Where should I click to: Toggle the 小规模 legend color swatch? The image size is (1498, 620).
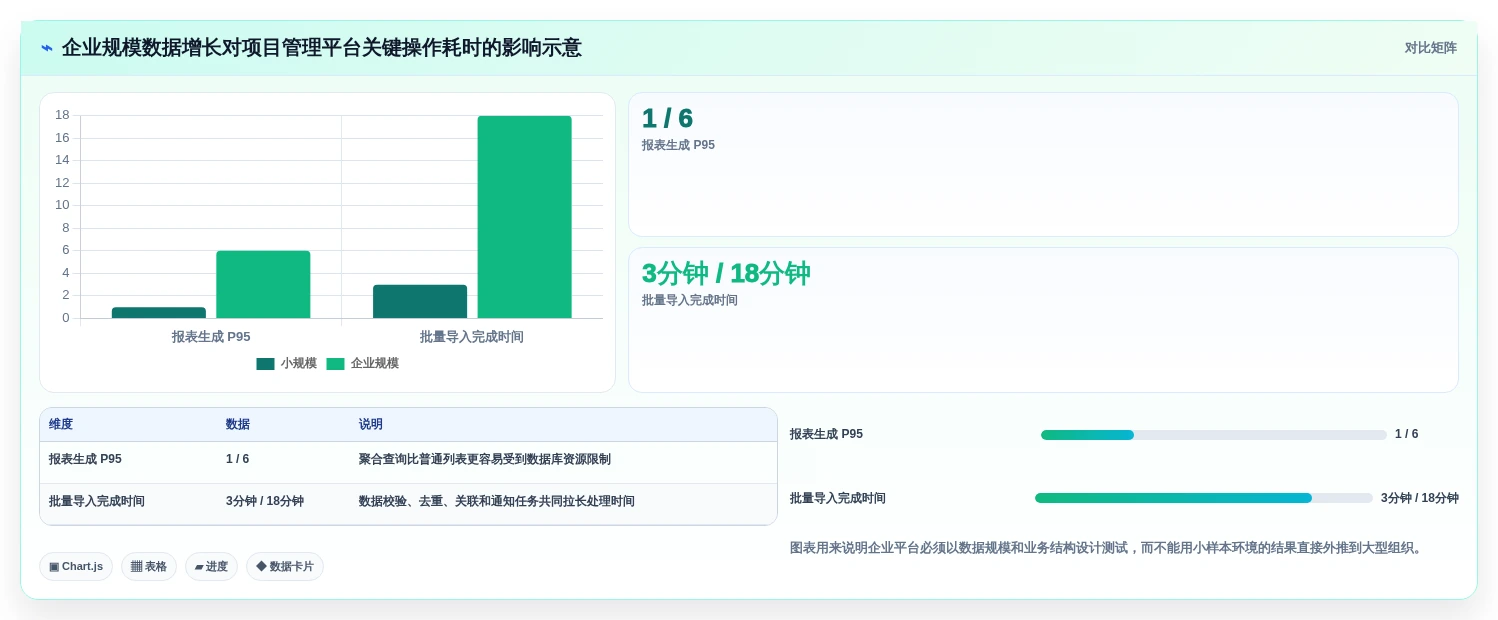point(265,364)
